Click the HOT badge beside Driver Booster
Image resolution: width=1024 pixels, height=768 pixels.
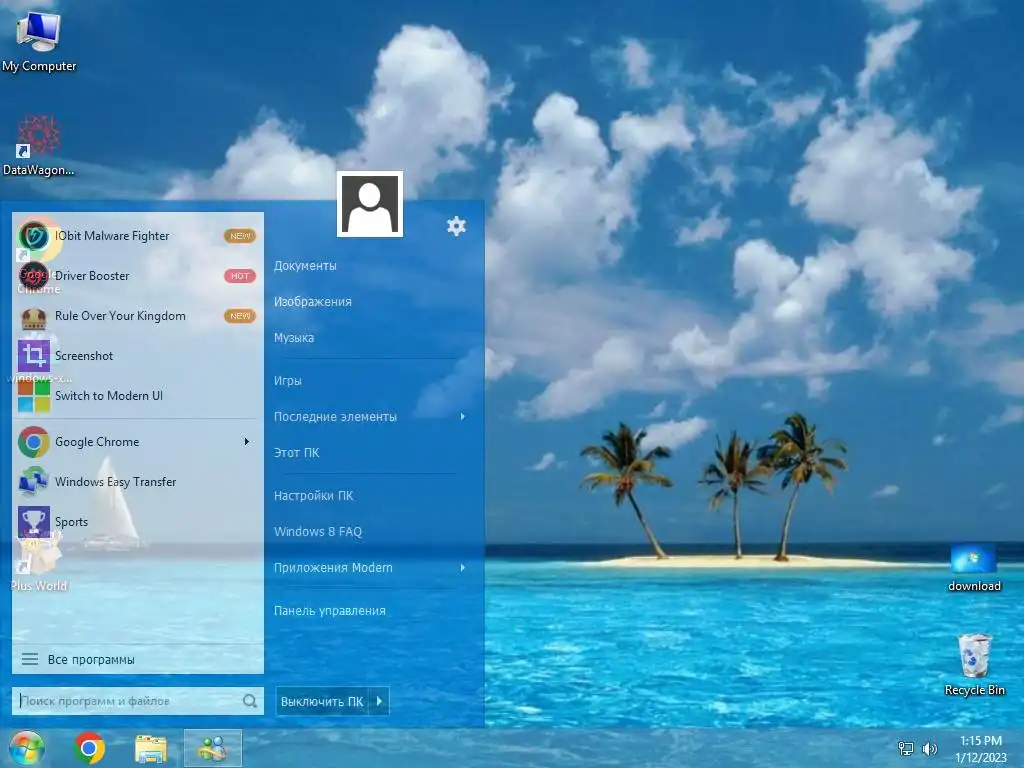(x=240, y=276)
